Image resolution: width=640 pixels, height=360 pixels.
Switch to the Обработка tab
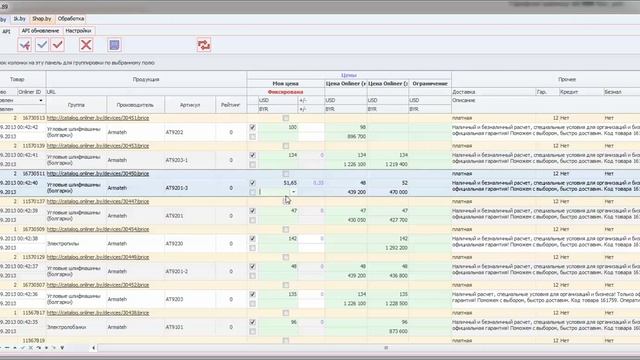tap(71, 19)
